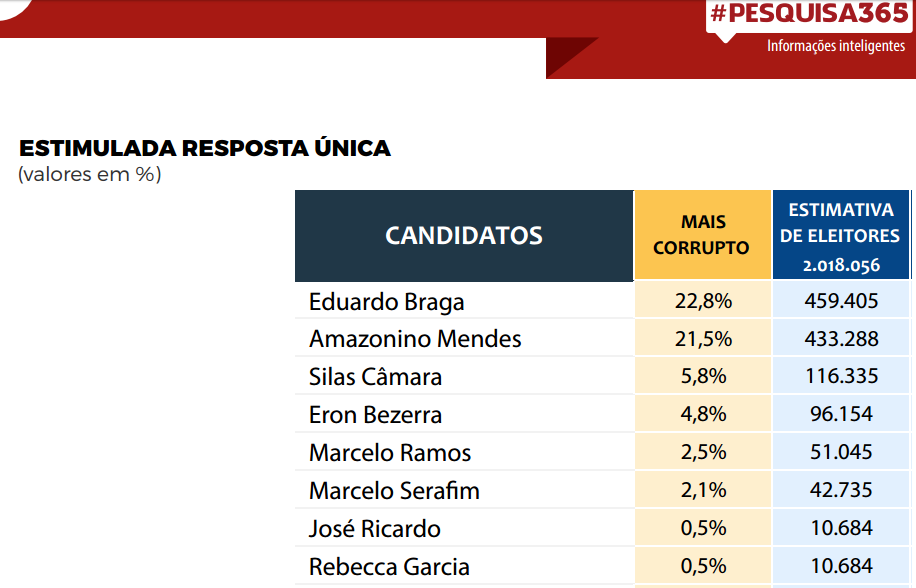Click the 459.405 voter estimate
Viewport: 916px width, 588px height.
pos(841,301)
